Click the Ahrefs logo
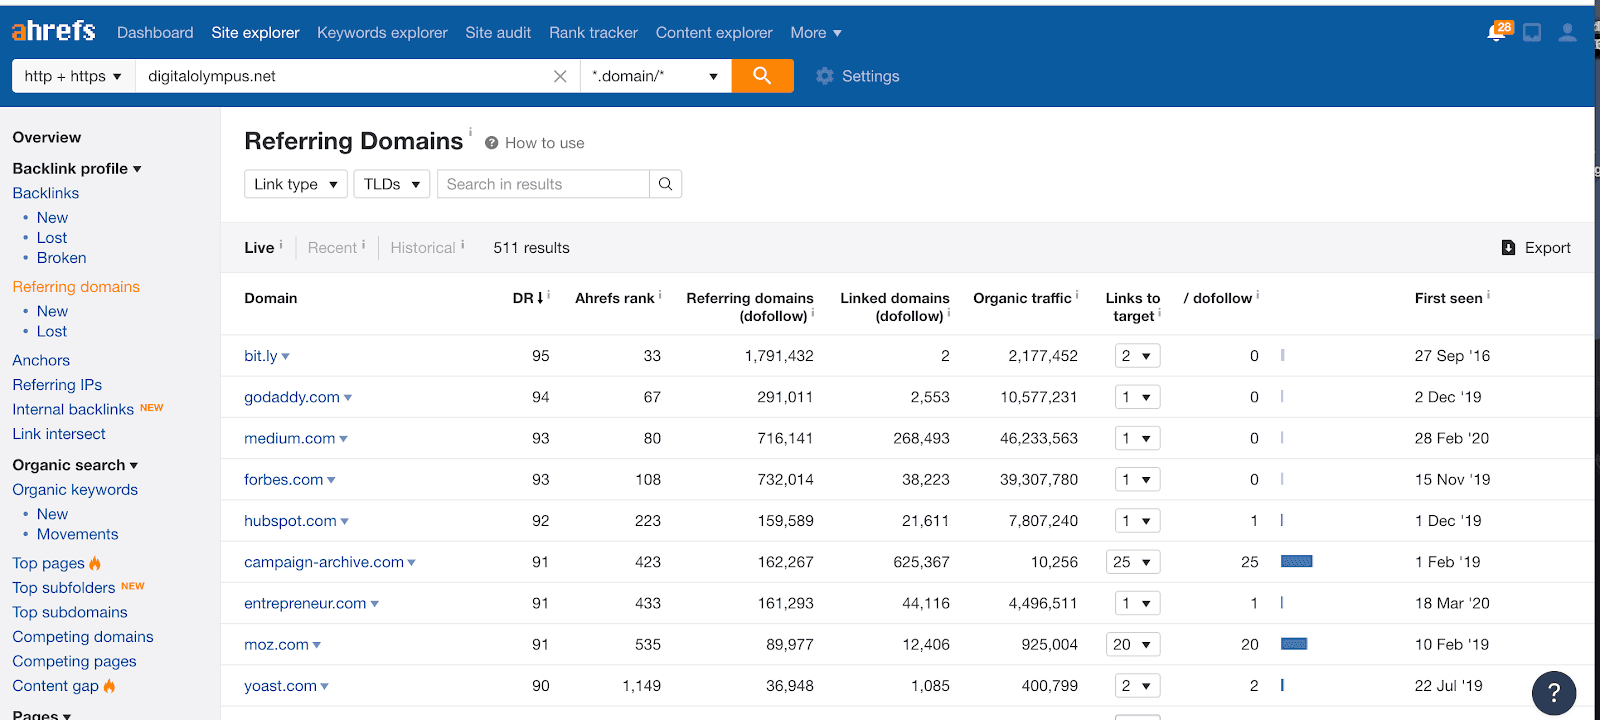Image resolution: width=1600 pixels, height=720 pixels. click(x=53, y=31)
